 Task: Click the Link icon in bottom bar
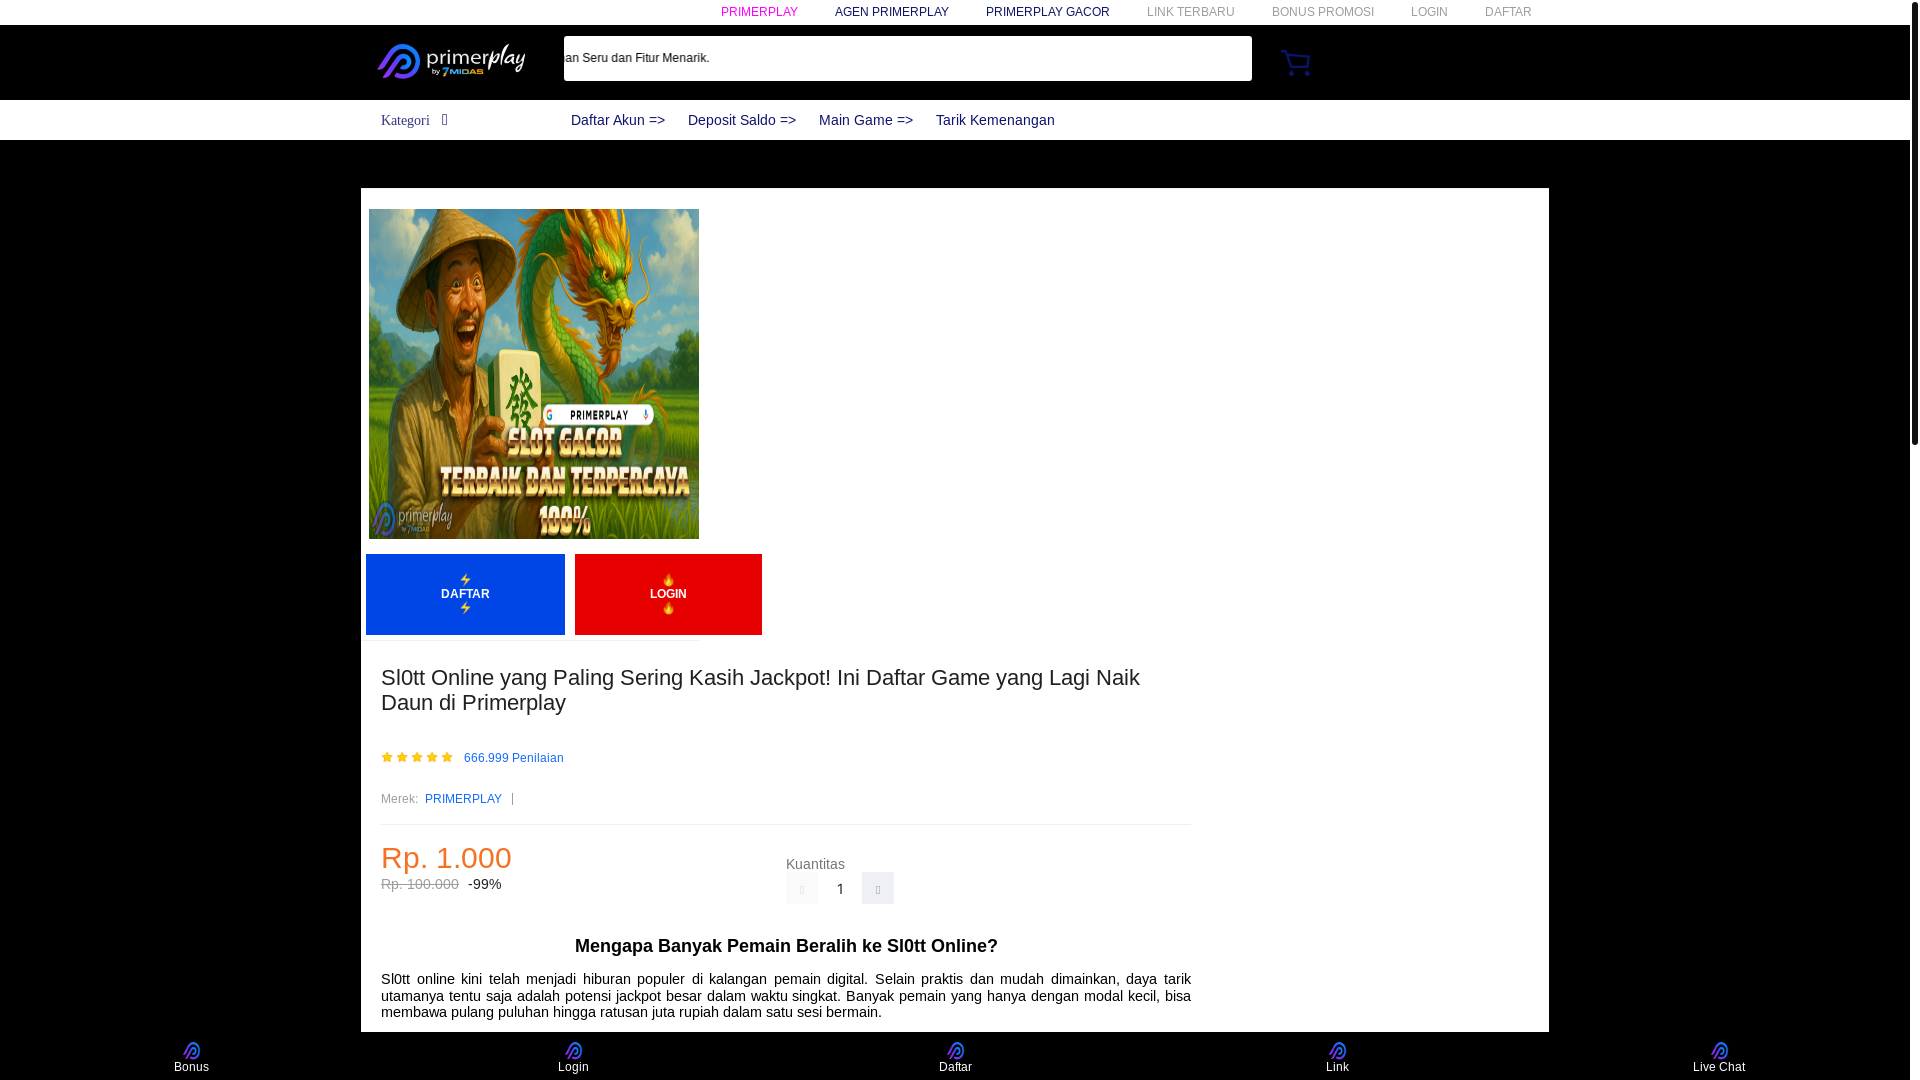pos(1337,1057)
